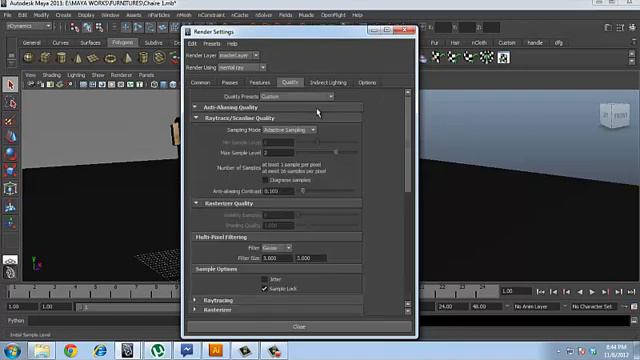The height and width of the screenshot is (360, 640).
Task: Activate the Scale tool (cube icon)
Action: [10, 171]
